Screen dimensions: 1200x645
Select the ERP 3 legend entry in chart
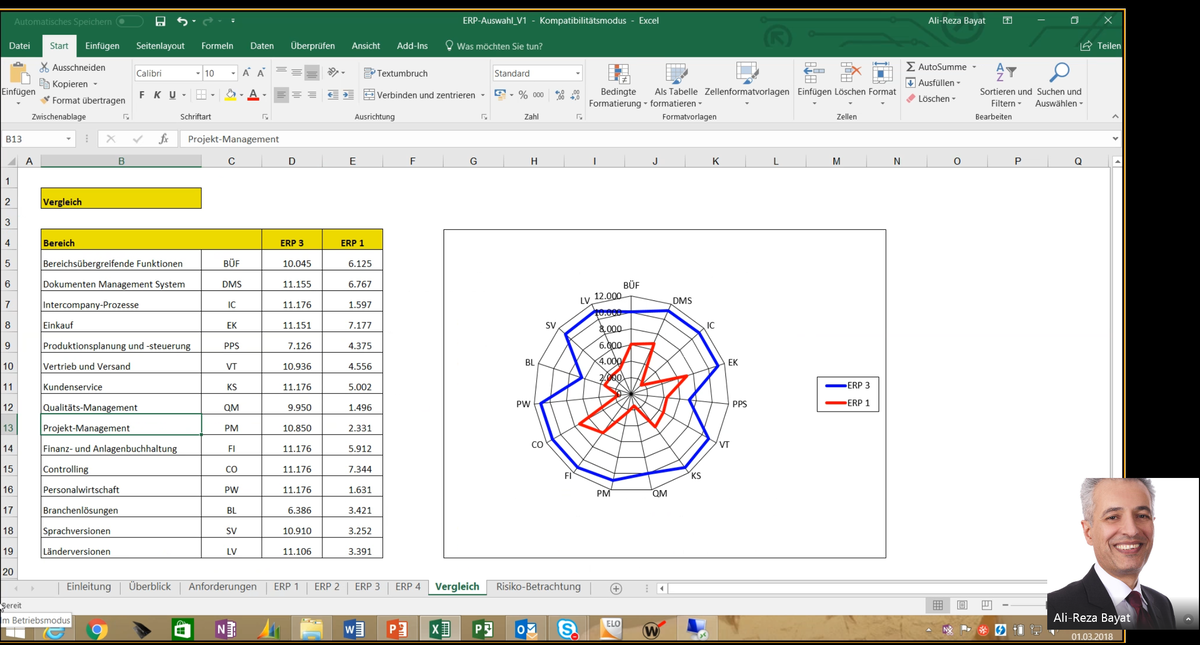pyautogui.click(x=848, y=385)
